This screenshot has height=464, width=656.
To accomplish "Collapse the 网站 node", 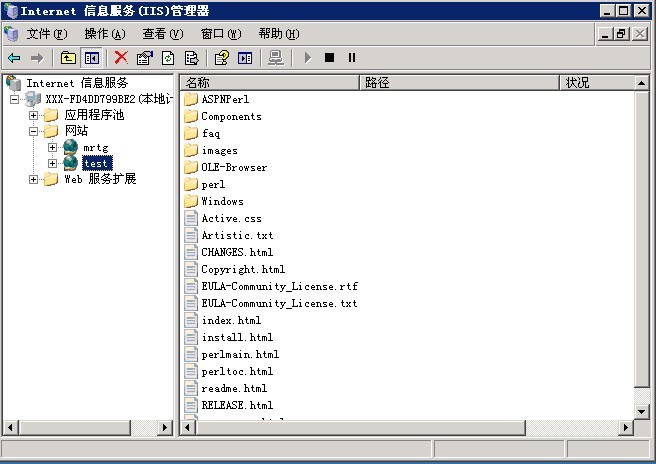I will [33, 131].
